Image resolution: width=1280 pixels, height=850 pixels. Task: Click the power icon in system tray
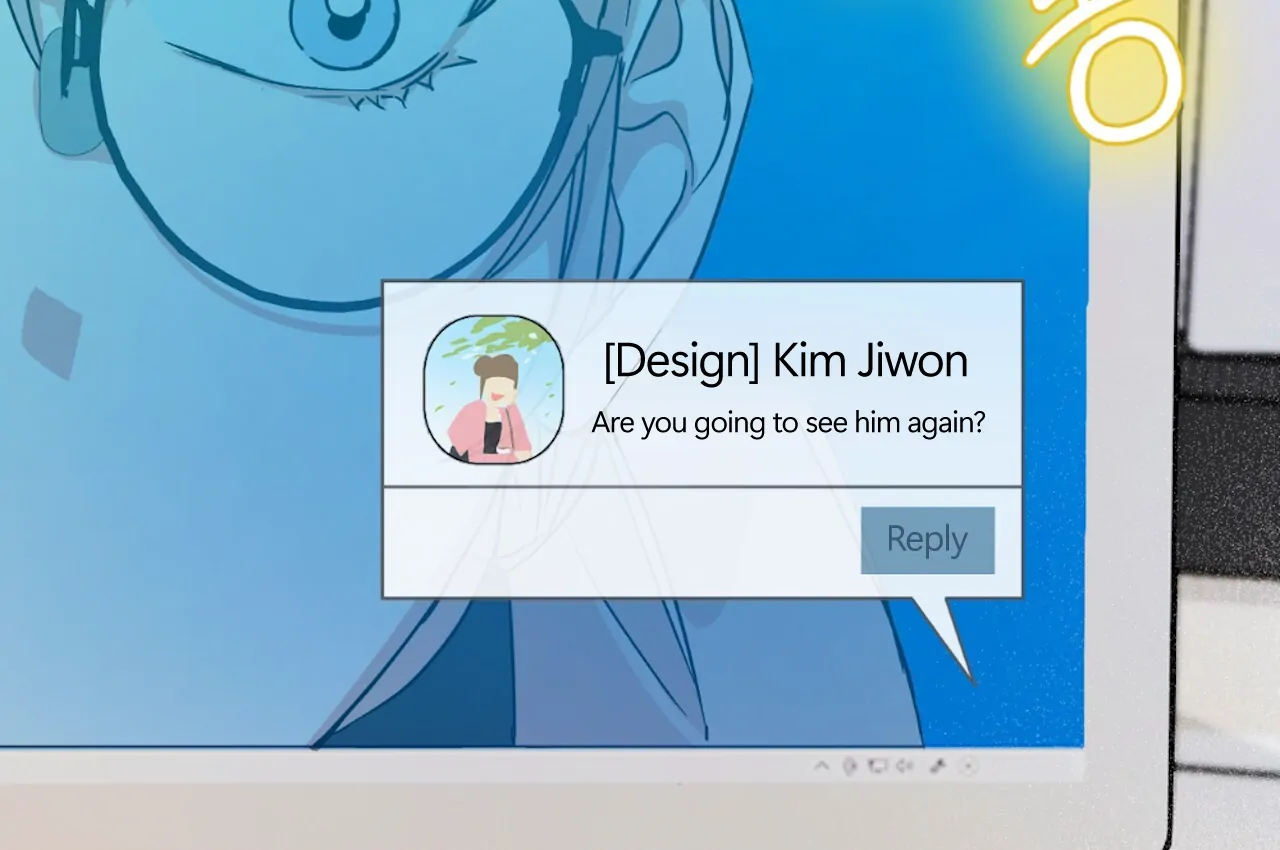tap(849, 766)
